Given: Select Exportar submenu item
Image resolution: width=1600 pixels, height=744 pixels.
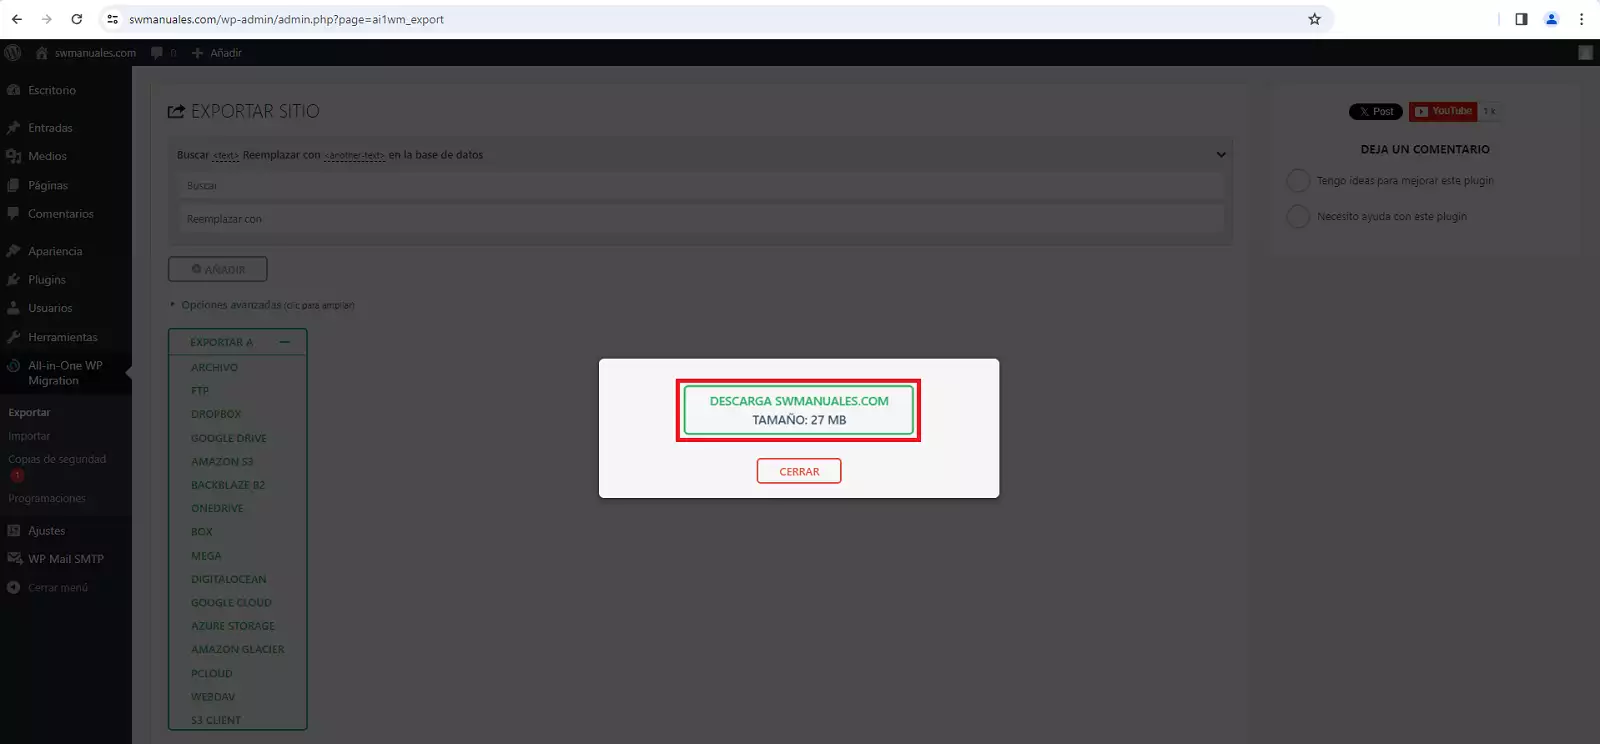Looking at the screenshot, I should 29,412.
